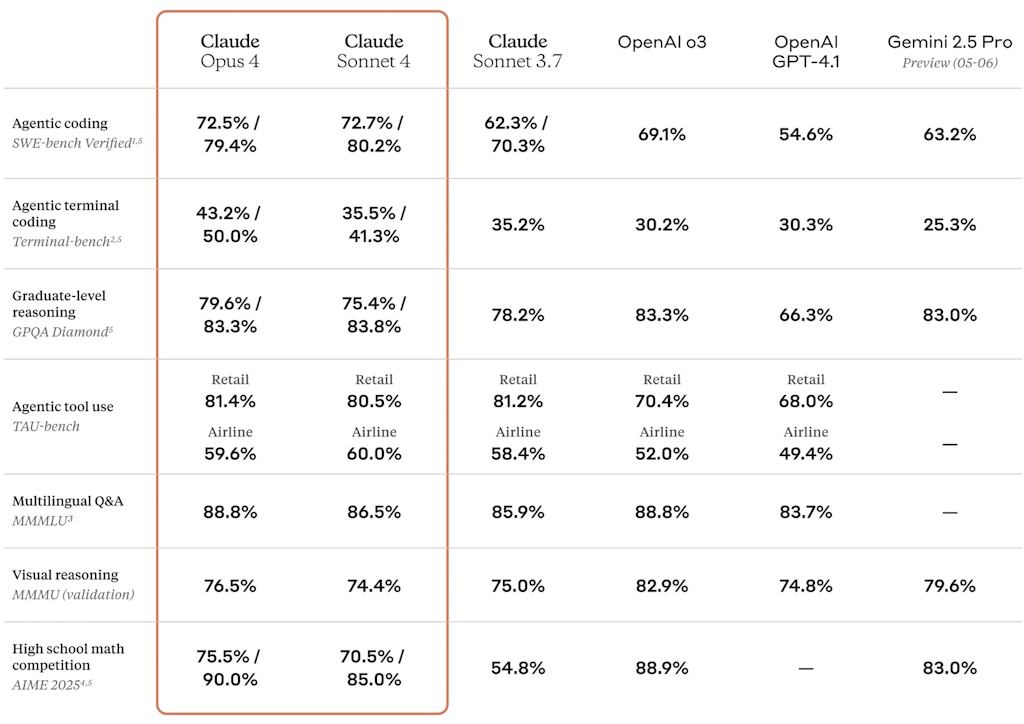Click Opus 4's 72.5% / 79.4% SWE-bench score
1024x724 pixels.
point(229,134)
